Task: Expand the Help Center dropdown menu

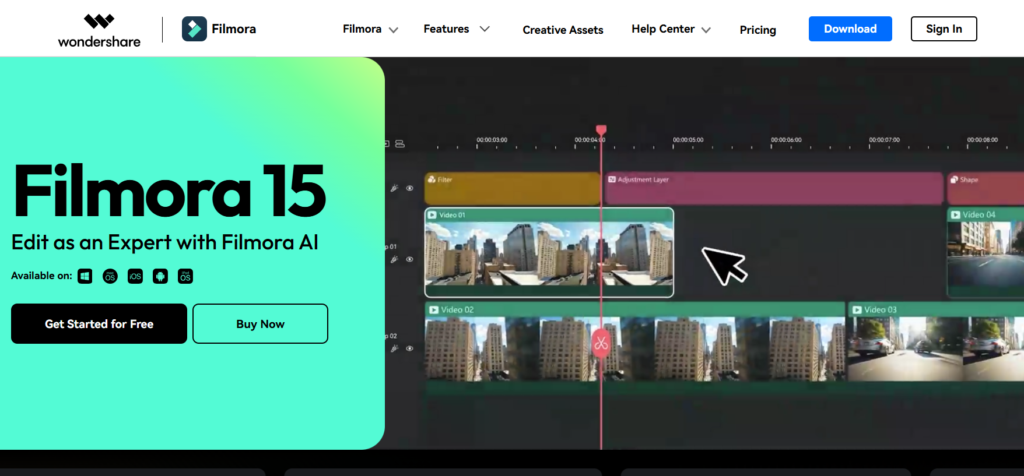Action: 671,30
